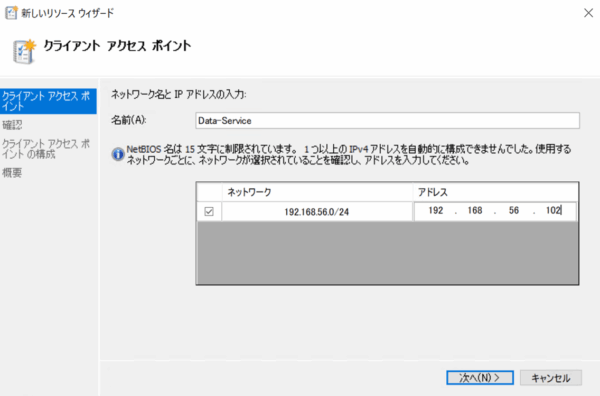Click the 名前(A) field containing Data-Service
Viewport: 600px width, 396px height.
pyautogui.click(x=387, y=121)
